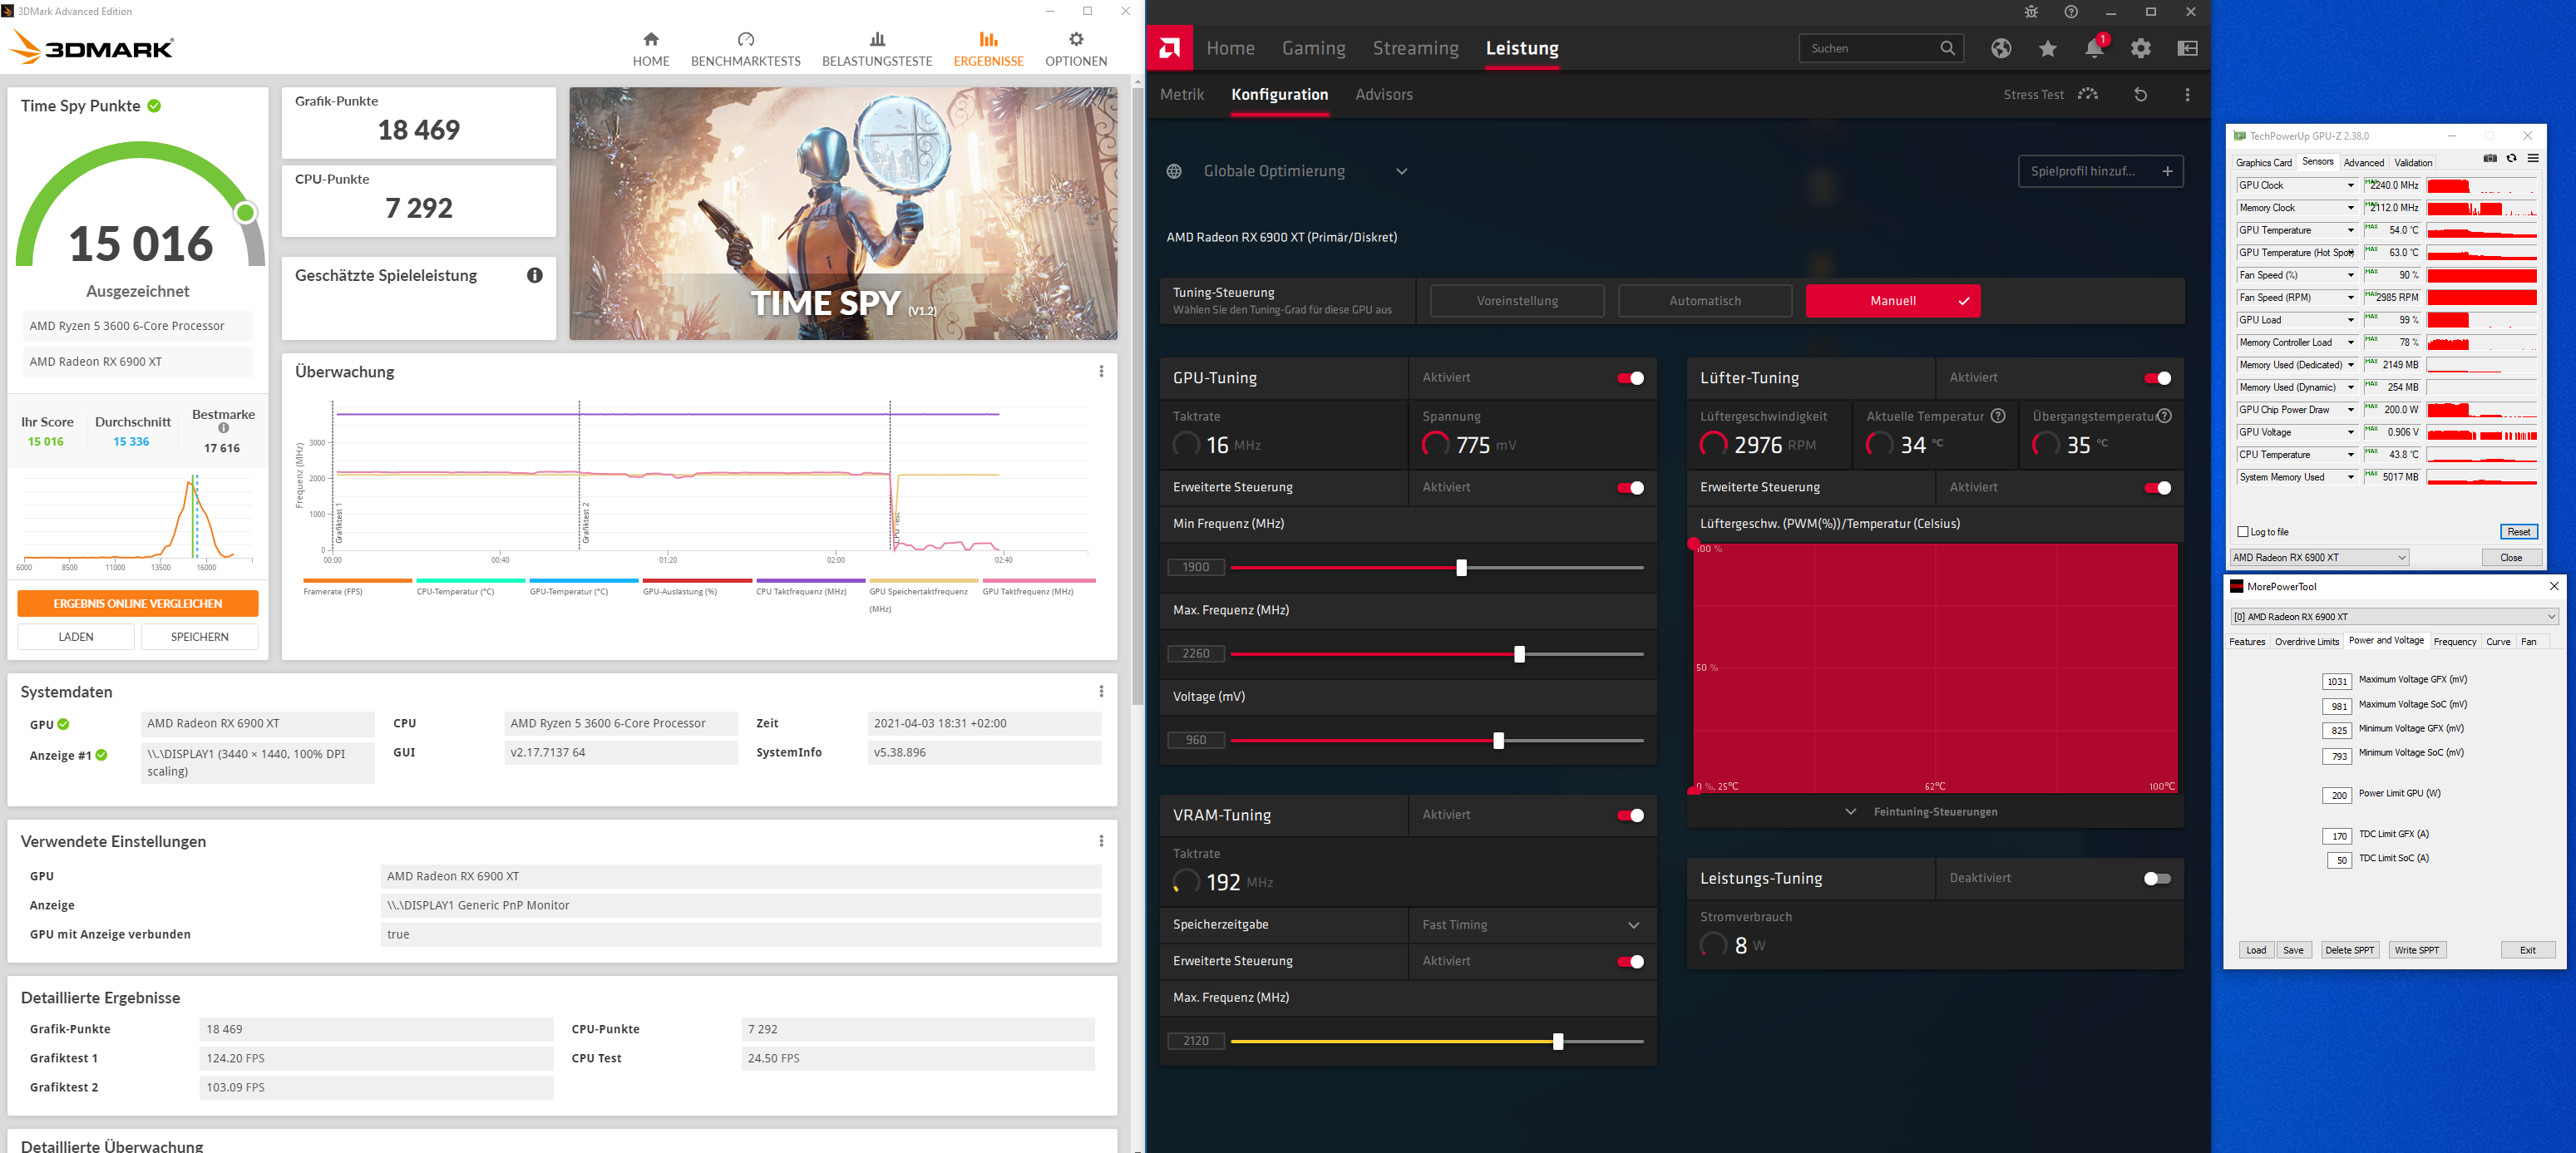The image size is (2576, 1153).
Task: Open AMD Radeon settings gear
Action: [x=2140, y=47]
